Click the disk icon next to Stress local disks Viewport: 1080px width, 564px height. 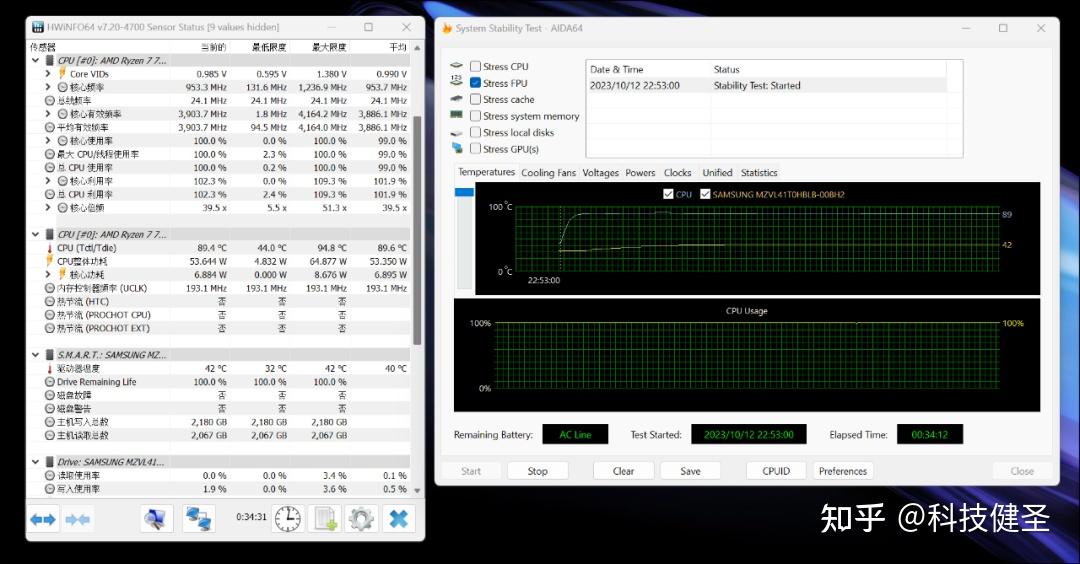[x=456, y=132]
